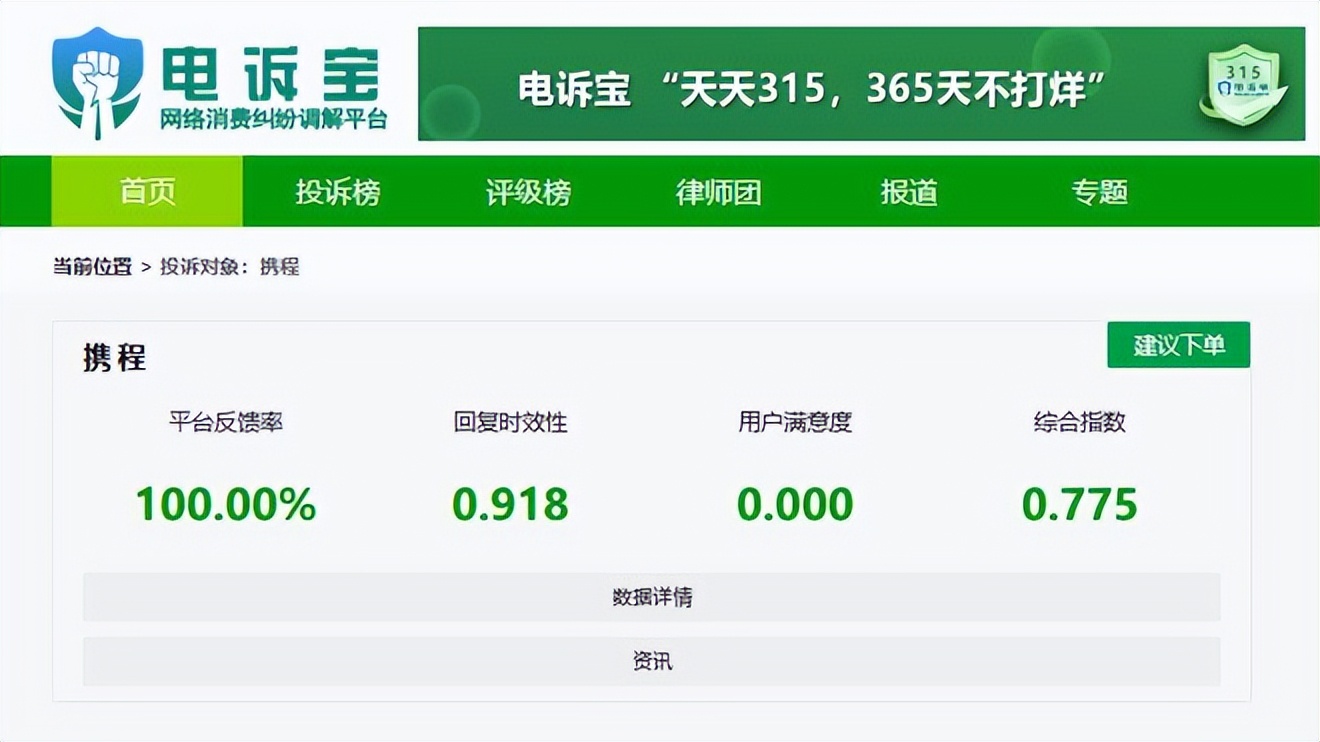Viewport: 1320px width, 742px height.
Task: Expand the 资讯 bar
Action: point(652,661)
